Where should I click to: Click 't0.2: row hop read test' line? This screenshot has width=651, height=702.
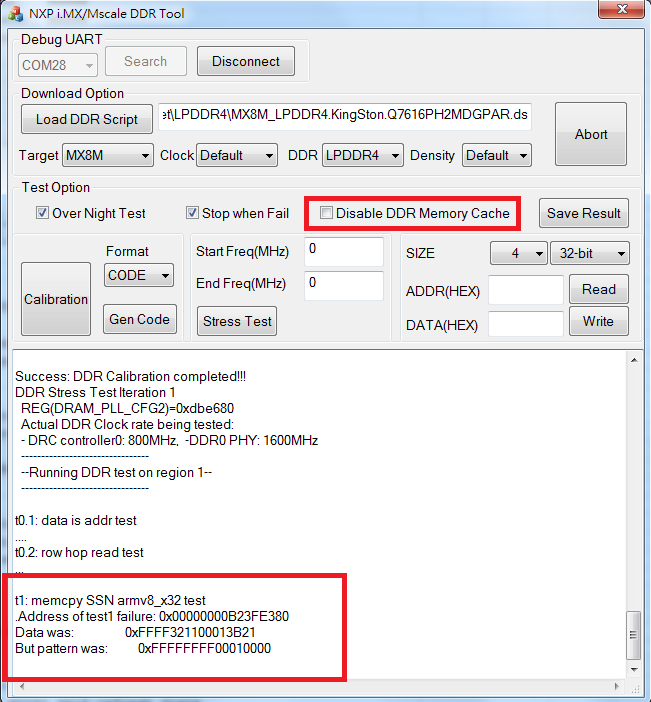[x=79, y=552]
